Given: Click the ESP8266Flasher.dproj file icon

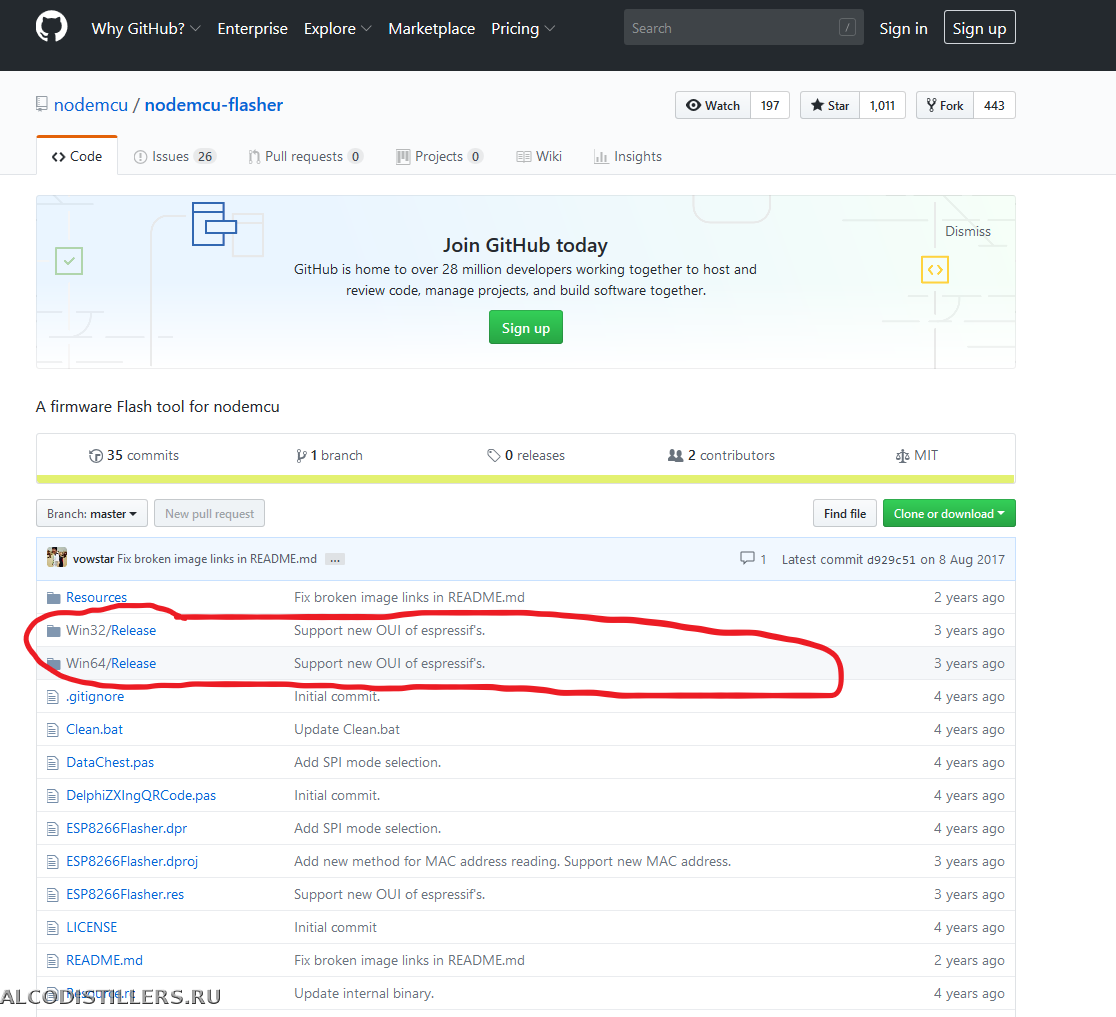Looking at the screenshot, I should point(53,862).
